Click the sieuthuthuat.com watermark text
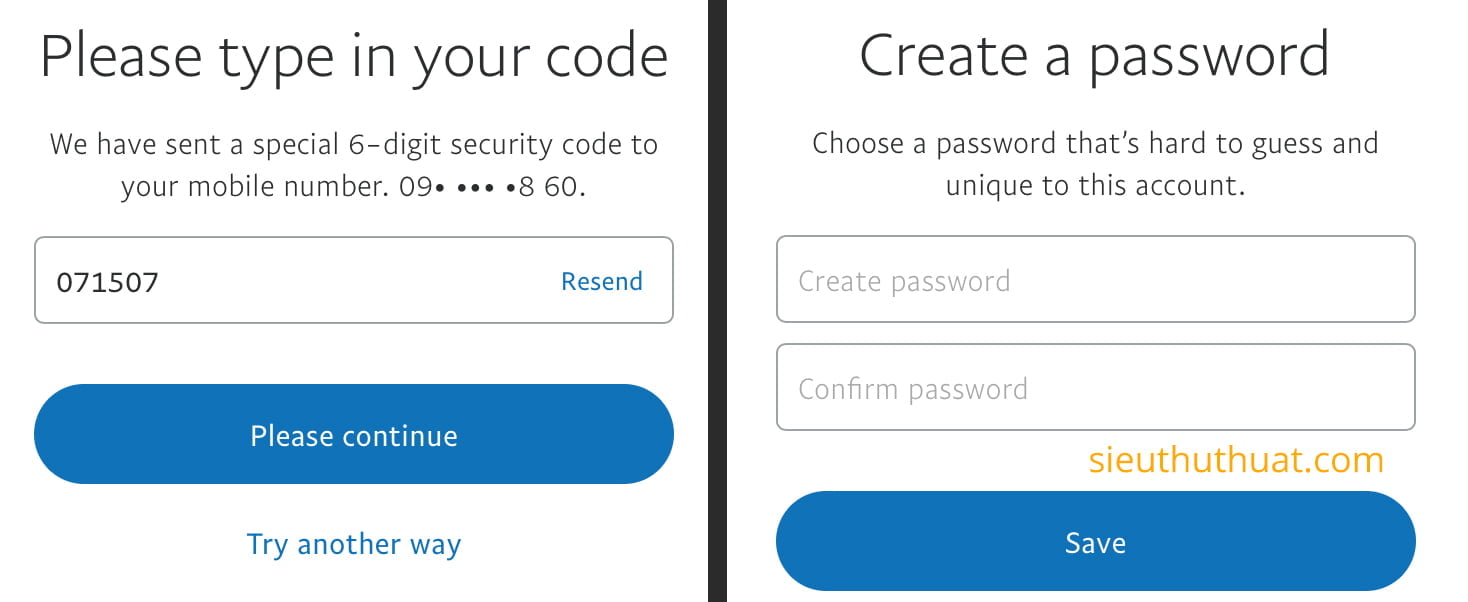The width and height of the screenshot is (1468, 602). (1236, 460)
